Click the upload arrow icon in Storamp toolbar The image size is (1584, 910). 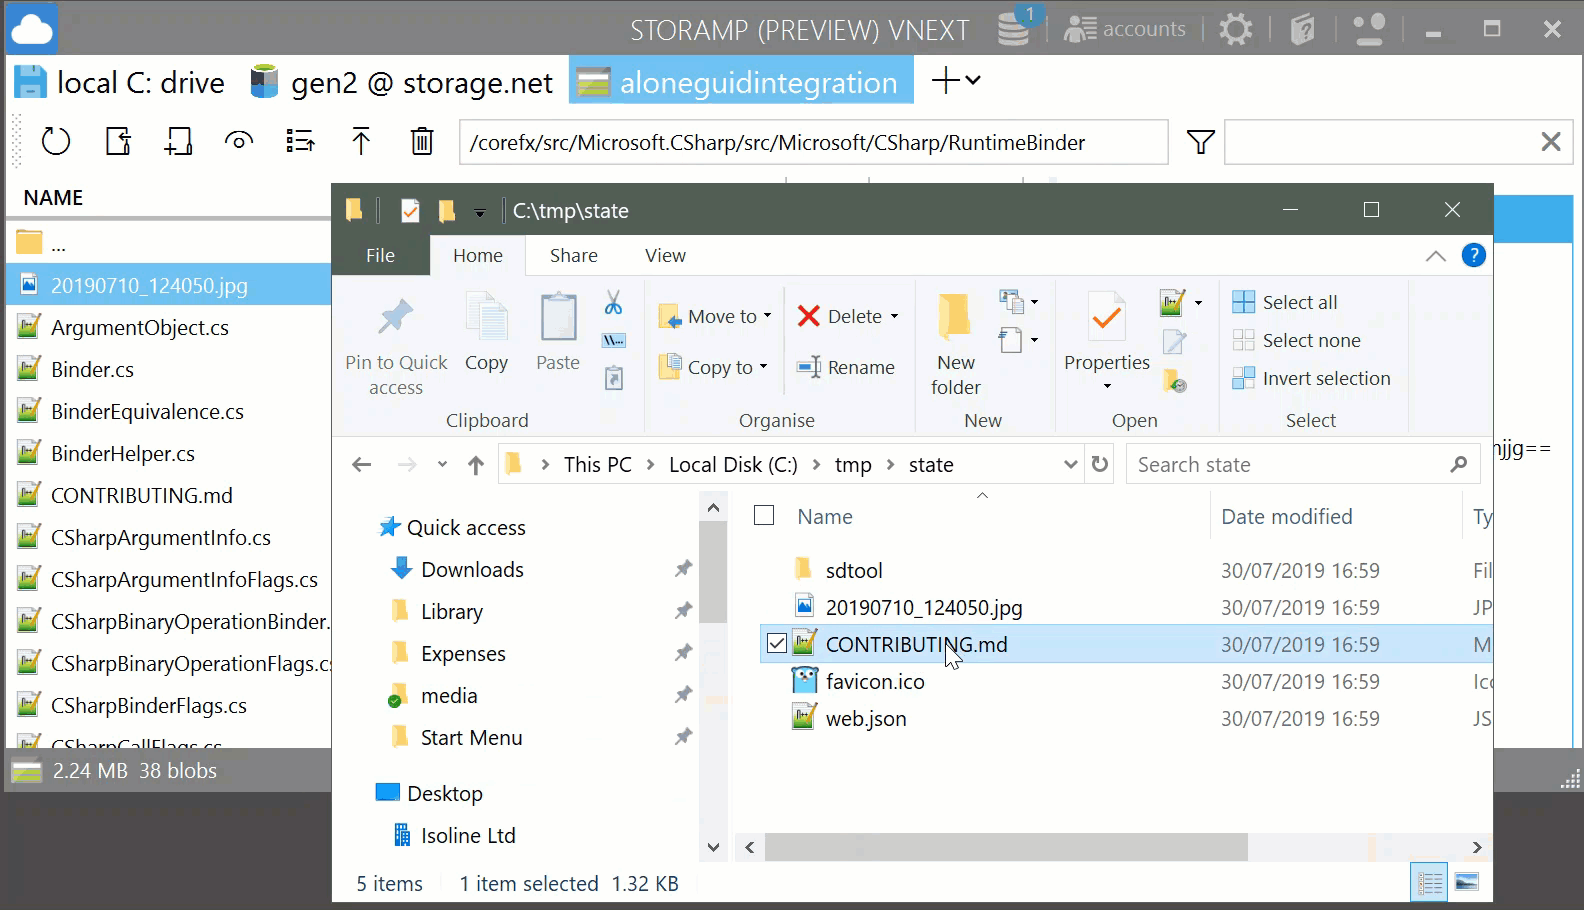(x=361, y=142)
